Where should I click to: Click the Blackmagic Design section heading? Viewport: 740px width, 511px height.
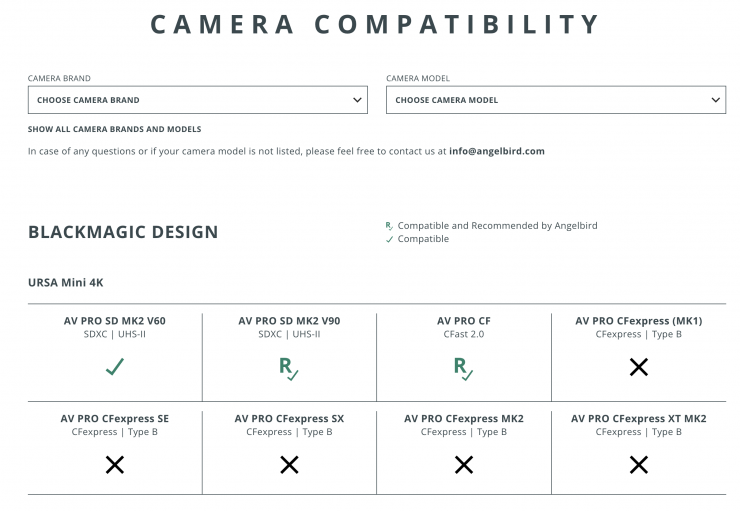(x=123, y=232)
